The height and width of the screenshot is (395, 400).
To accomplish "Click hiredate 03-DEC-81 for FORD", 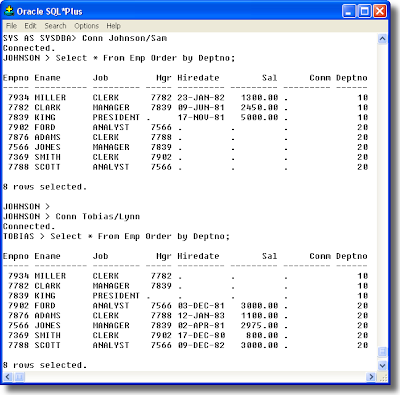I will 201,306.
